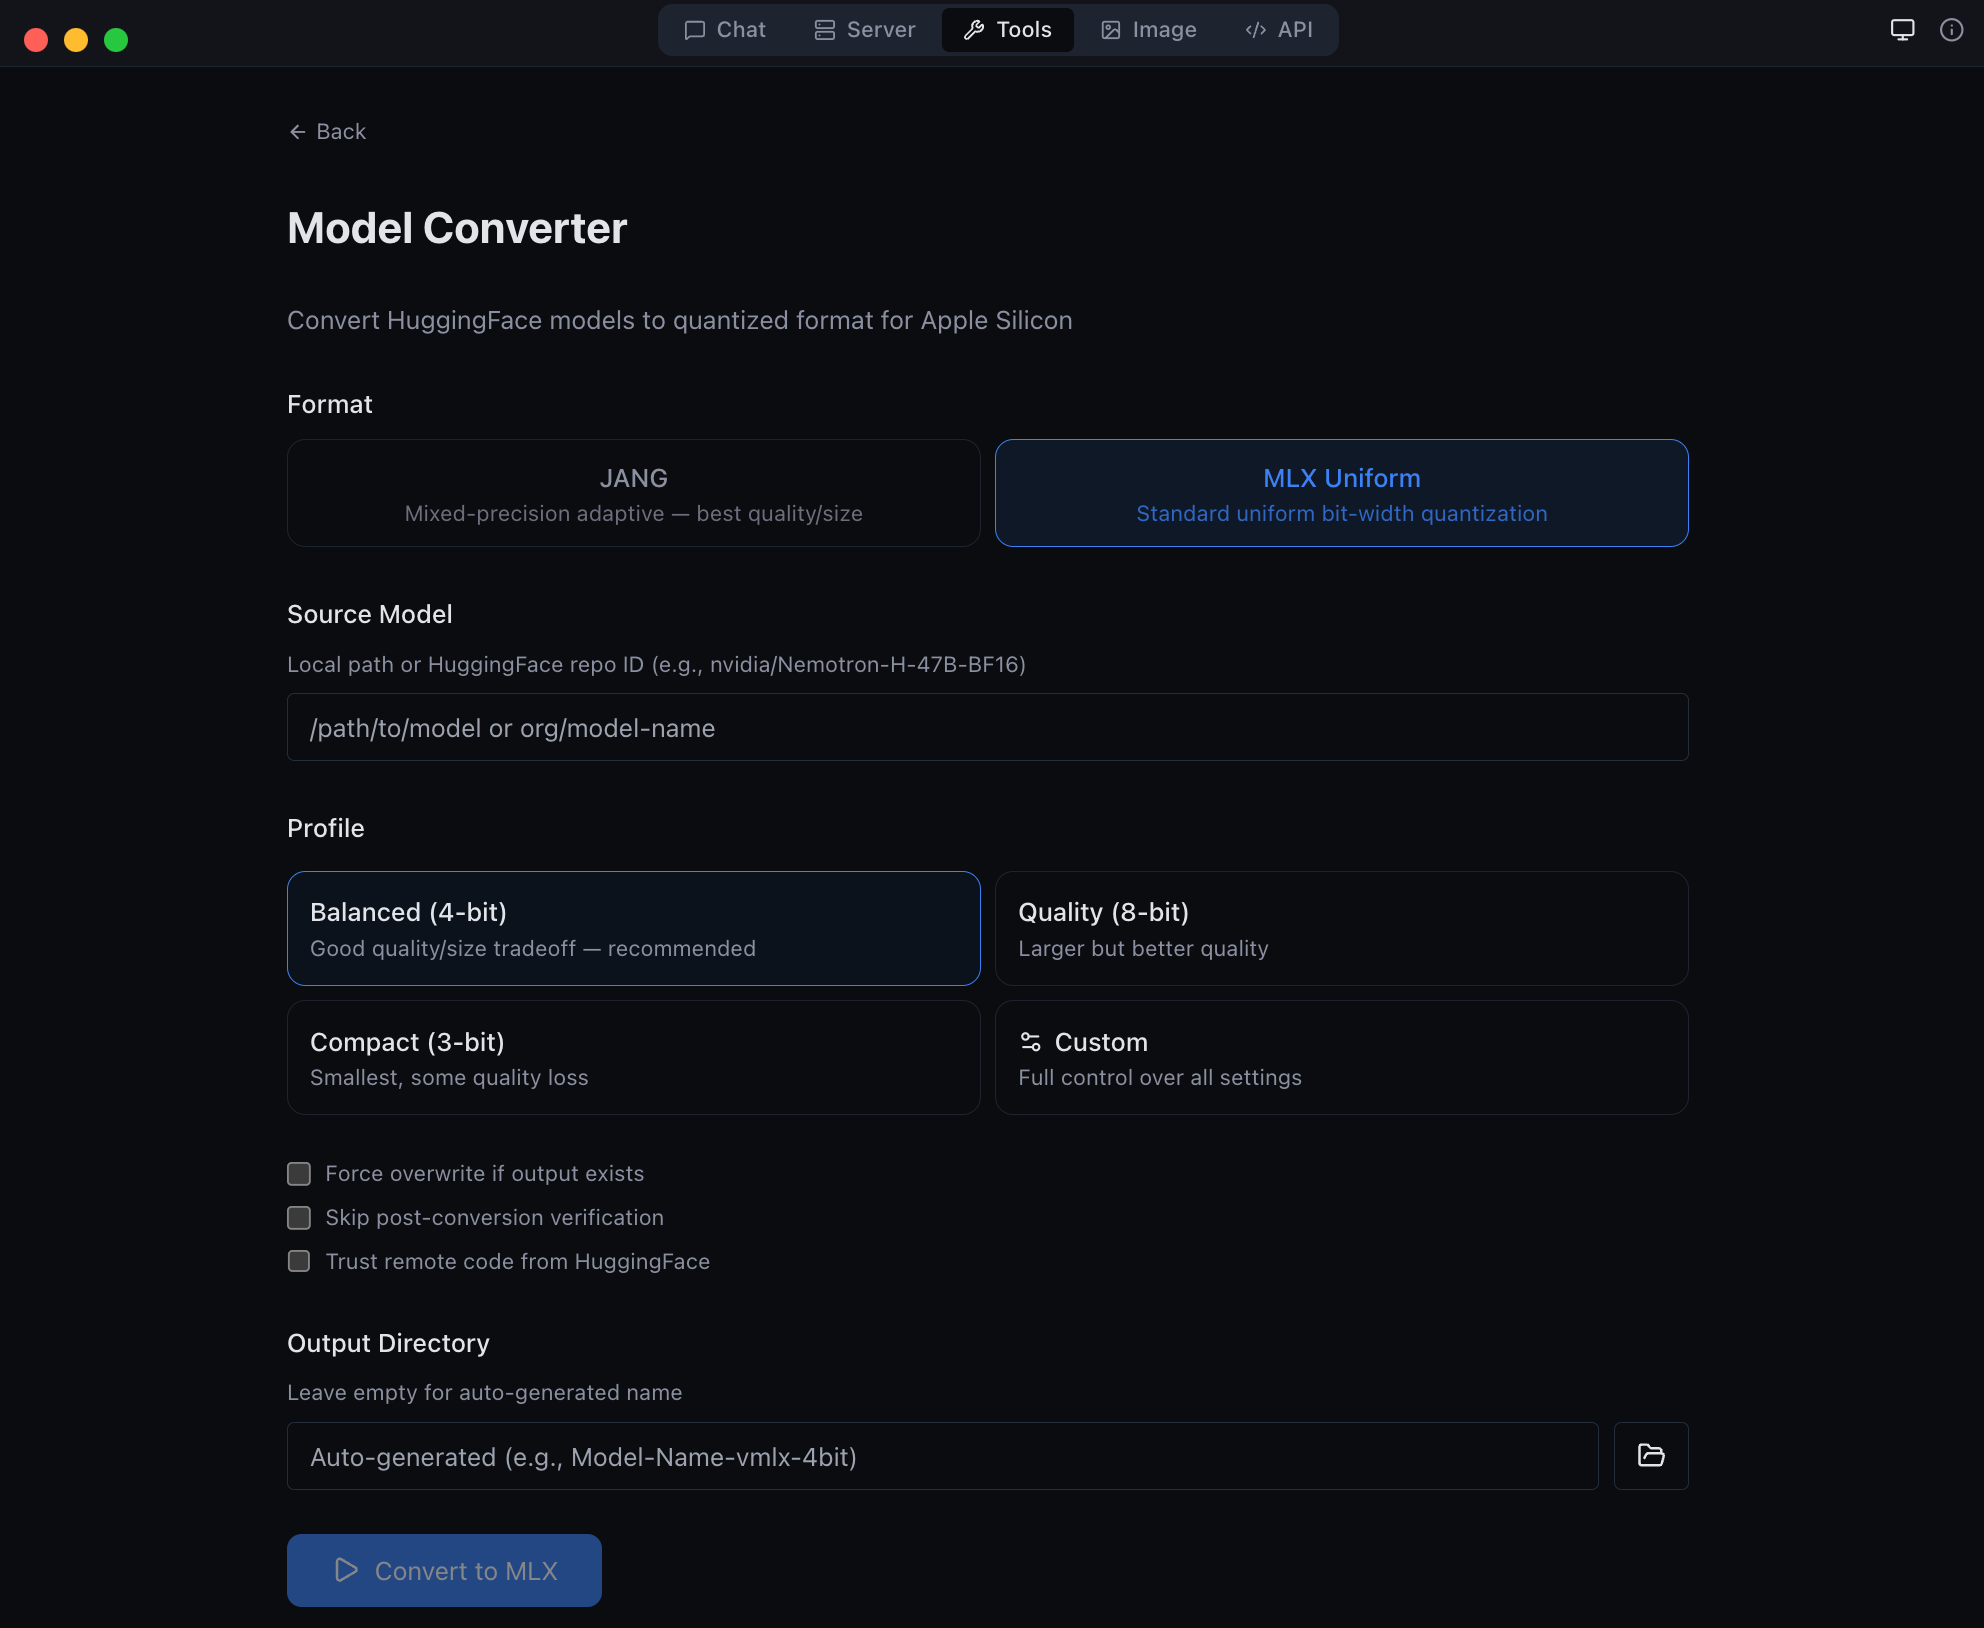Toggle Trust remote code from HuggingFace
1984x1628 pixels.
tap(299, 1262)
